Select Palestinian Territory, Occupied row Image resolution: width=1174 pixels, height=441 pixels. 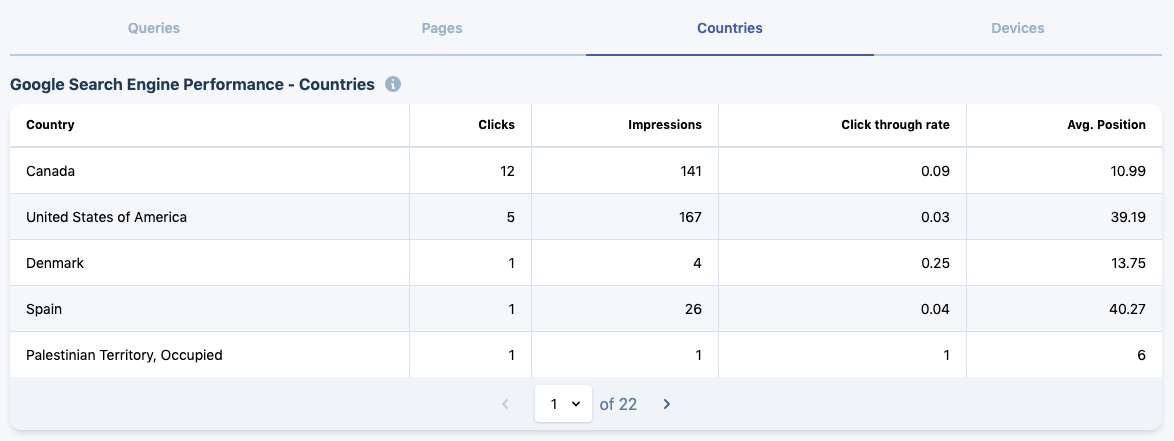[586, 355]
